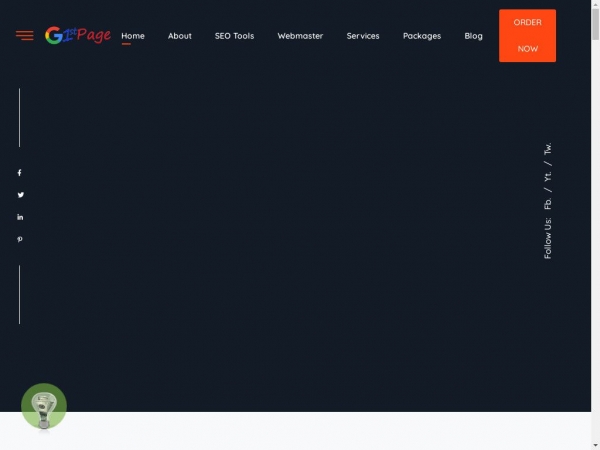The image size is (600, 450).
Task: Open the hamburger menu icon
Action: click(24, 36)
